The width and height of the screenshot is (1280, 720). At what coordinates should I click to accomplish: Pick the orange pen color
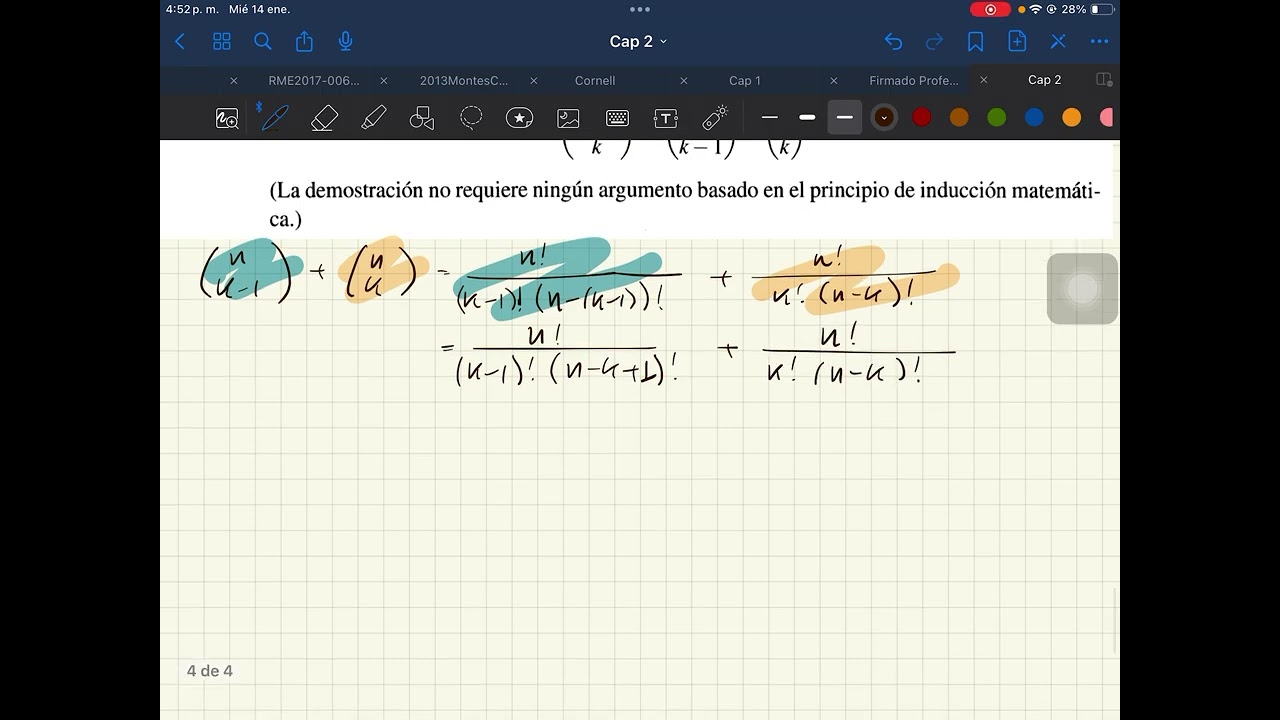click(x=1072, y=118)
